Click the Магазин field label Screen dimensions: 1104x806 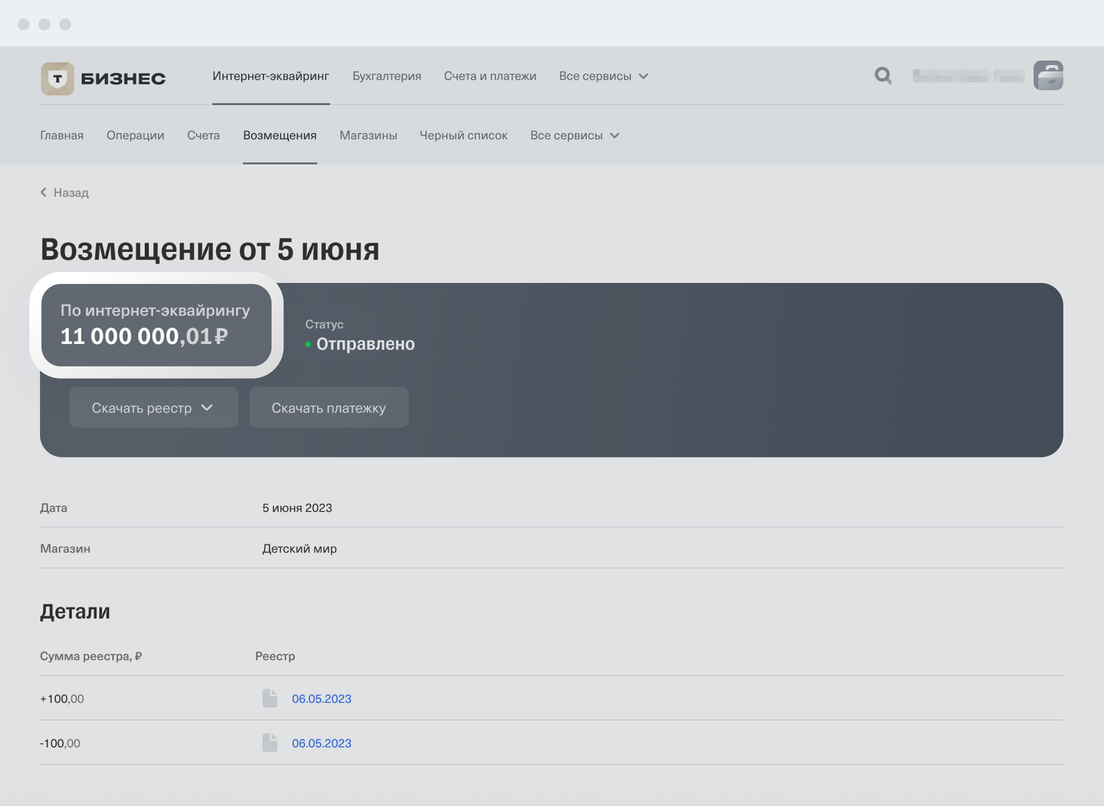65,548
